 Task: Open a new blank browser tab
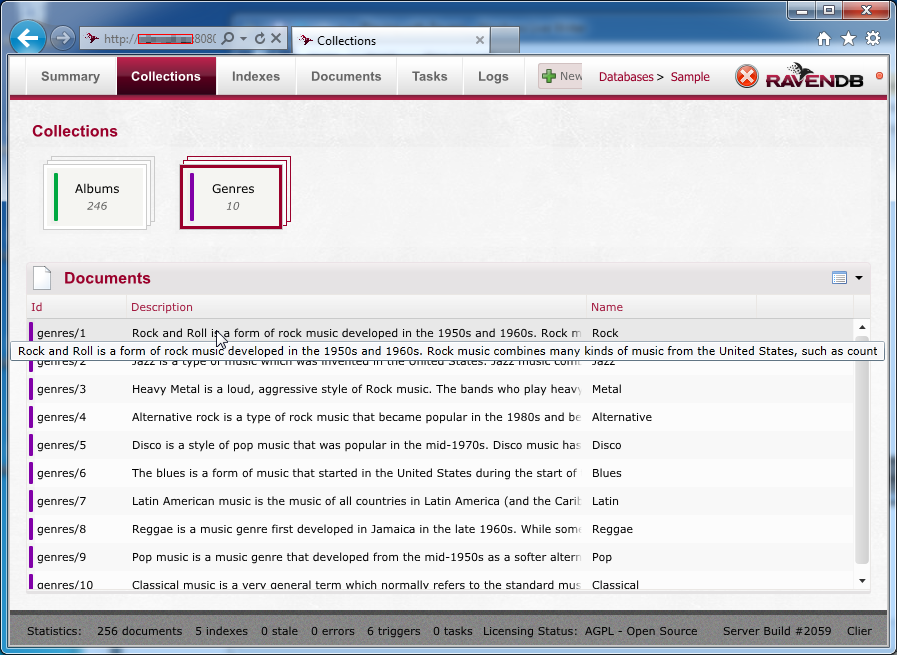point(505,40)
